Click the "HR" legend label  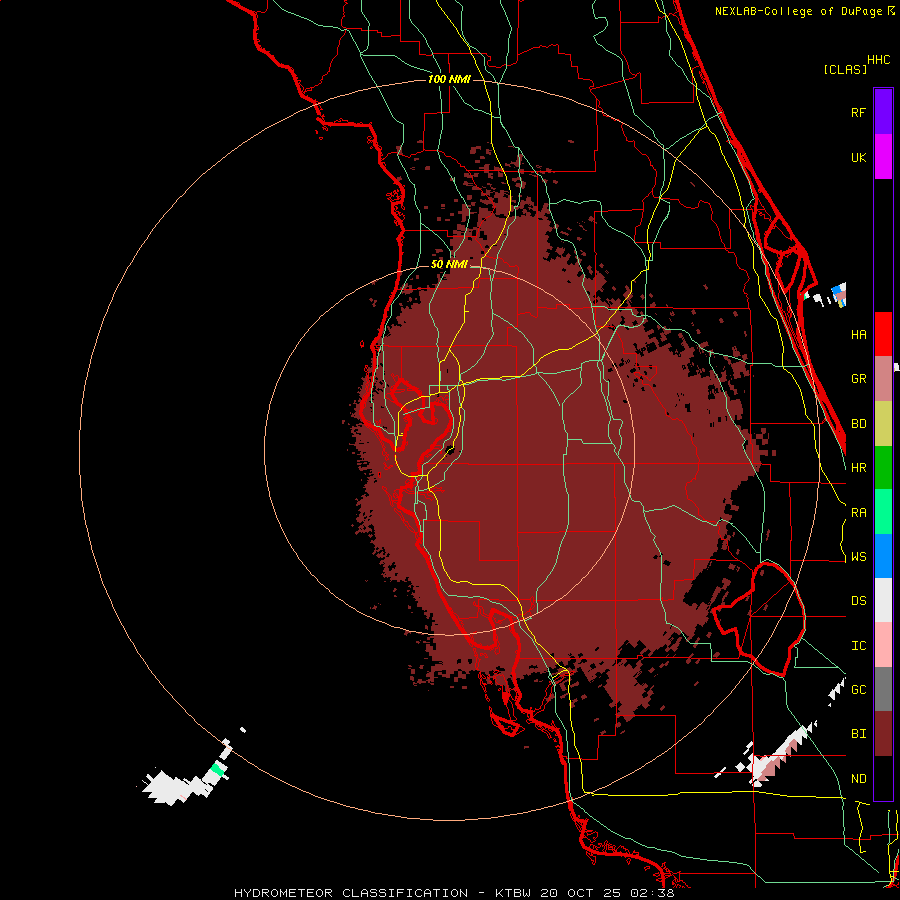coord(858,468)
